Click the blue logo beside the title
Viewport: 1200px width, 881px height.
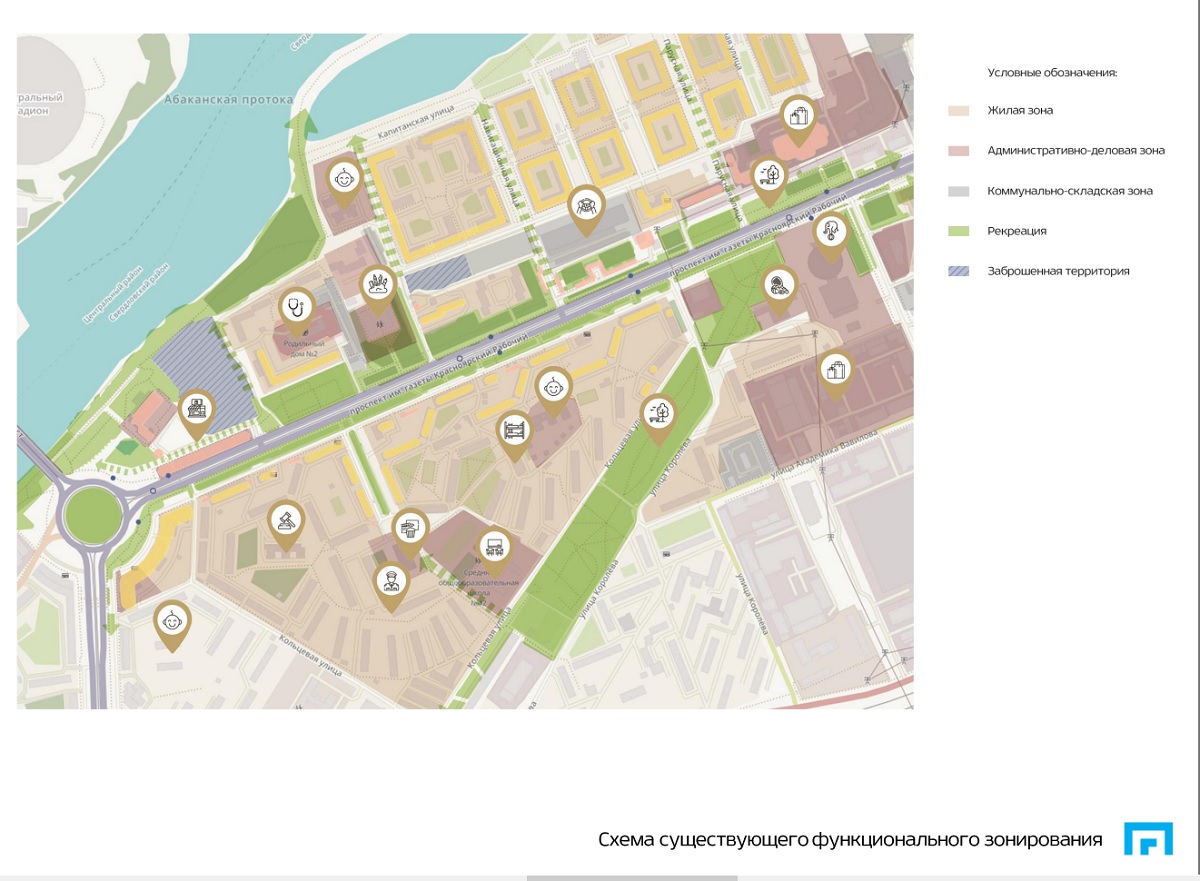coord(1148,839)
